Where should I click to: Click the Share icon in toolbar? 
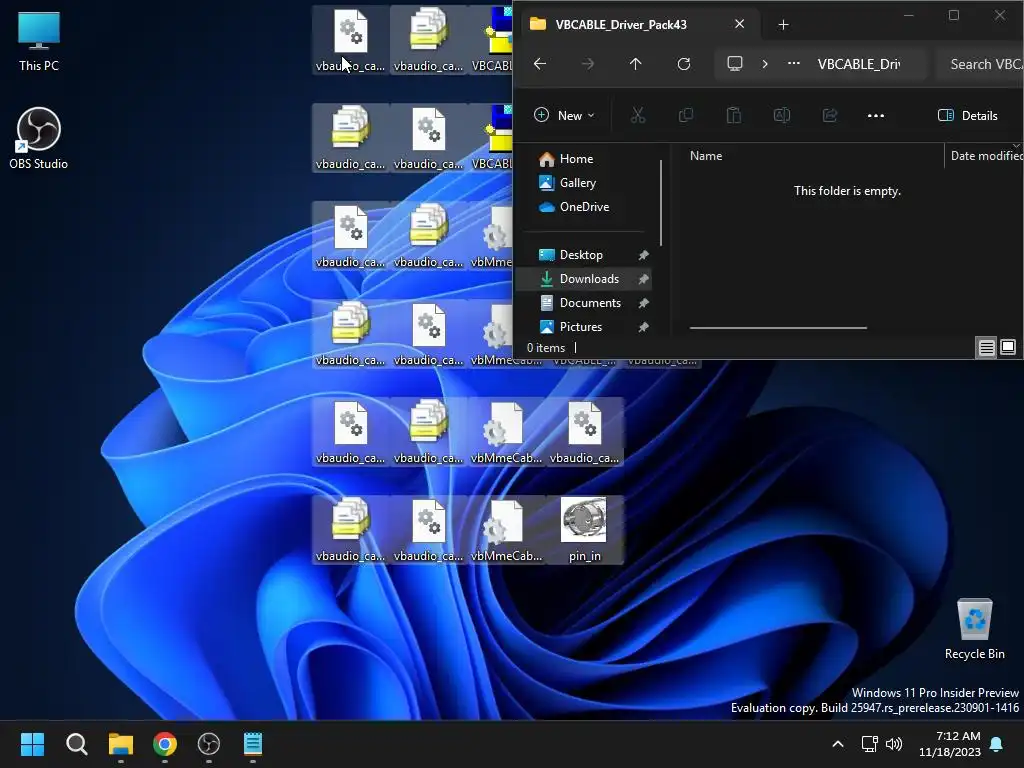830,116
